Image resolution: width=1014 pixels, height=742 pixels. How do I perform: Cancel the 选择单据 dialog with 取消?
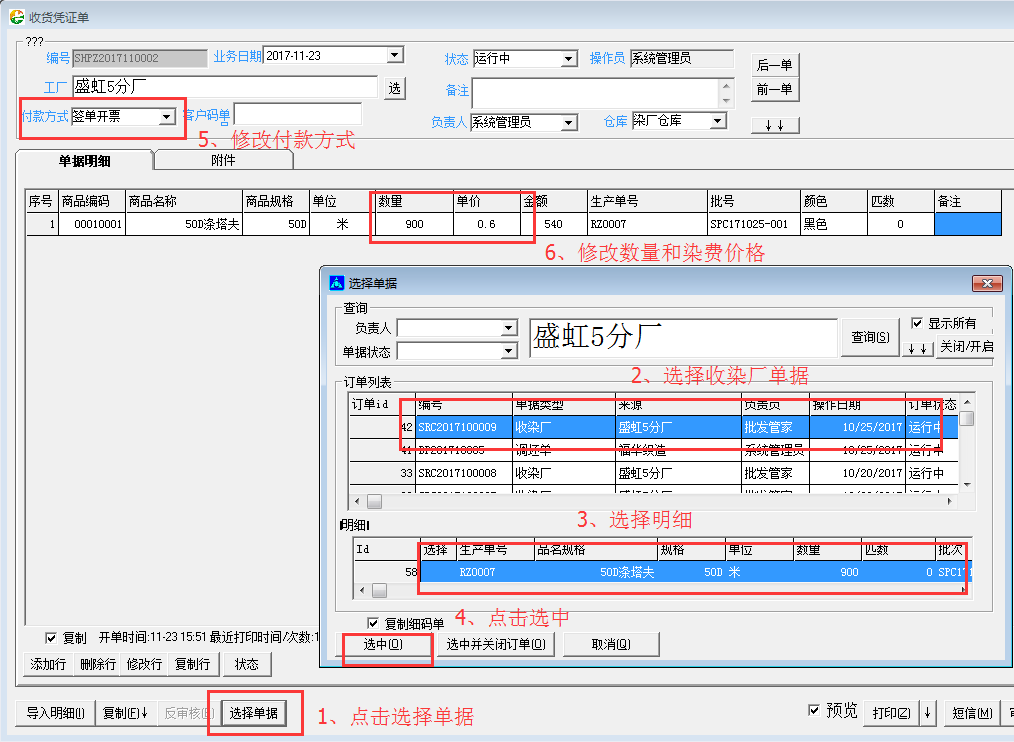tap(611, 644)
